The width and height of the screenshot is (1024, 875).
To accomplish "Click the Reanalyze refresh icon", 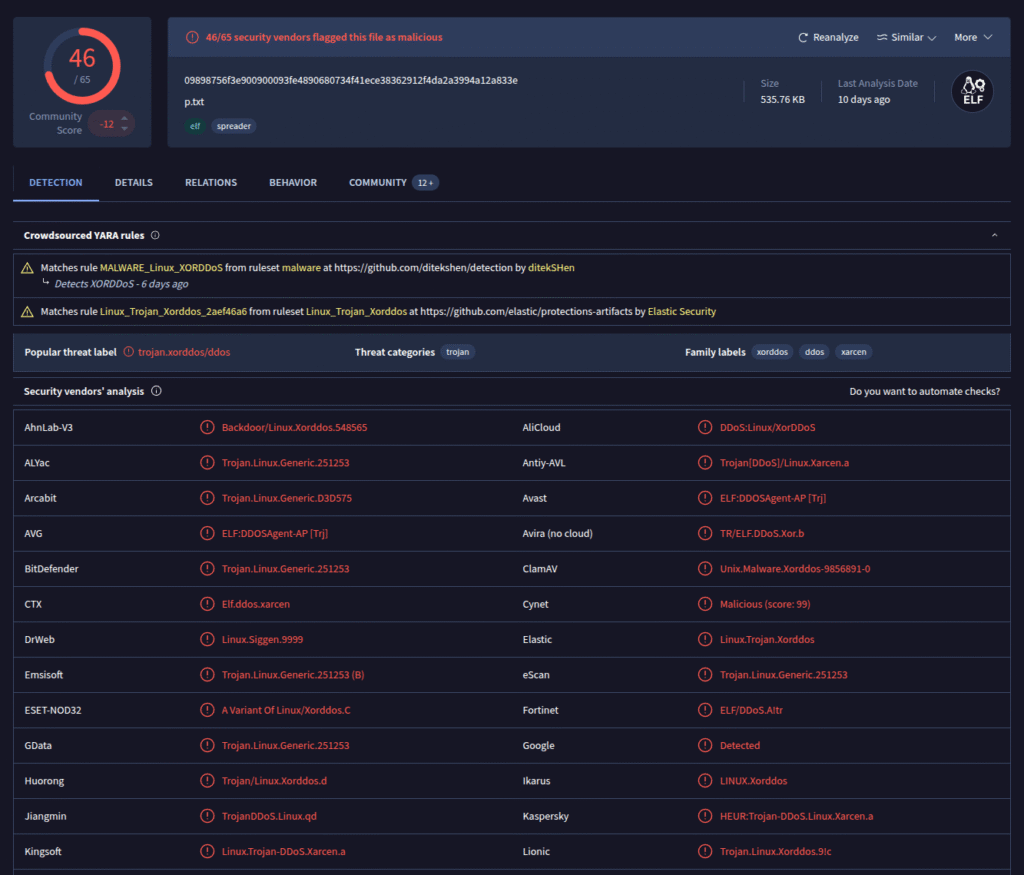I will pos(803,38).
